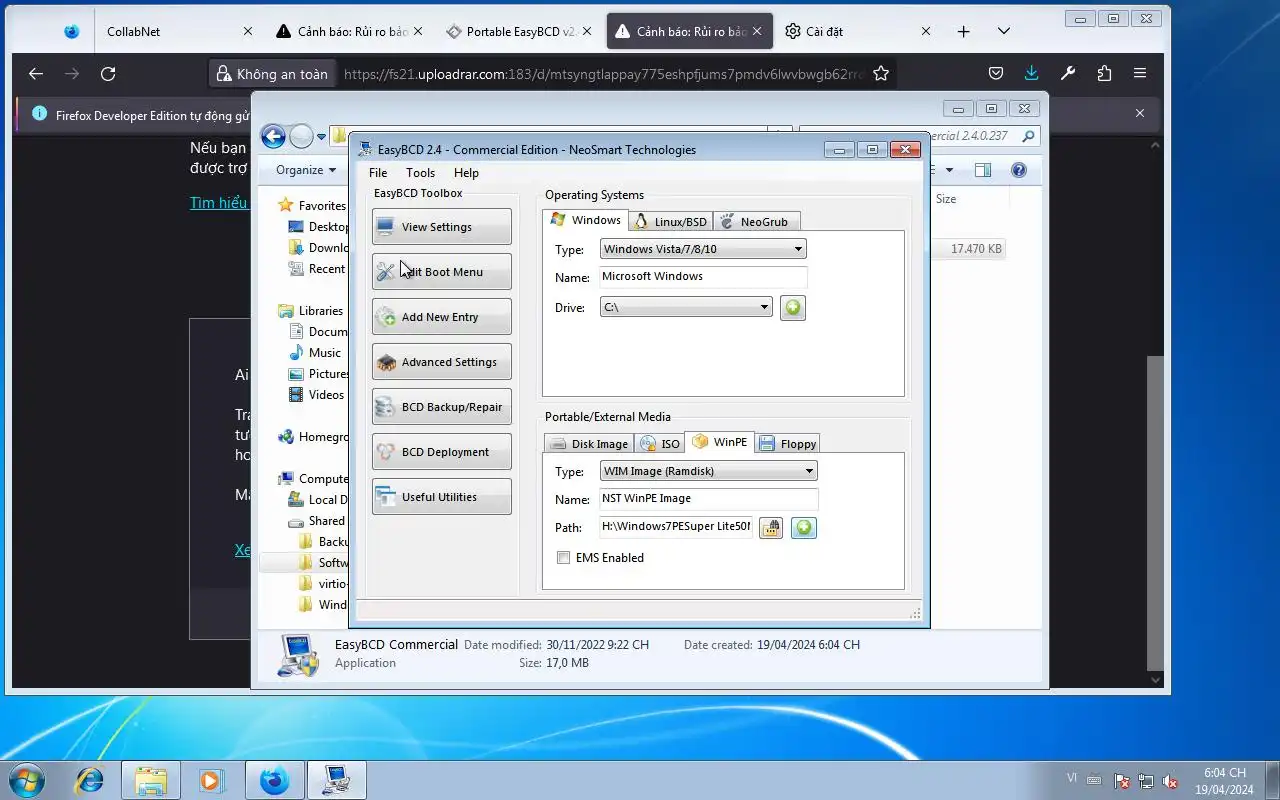The width and height of the screenshot is (1280, 800).
Task: Click the NST WinPE Image name field
Action: coord(709,498)
